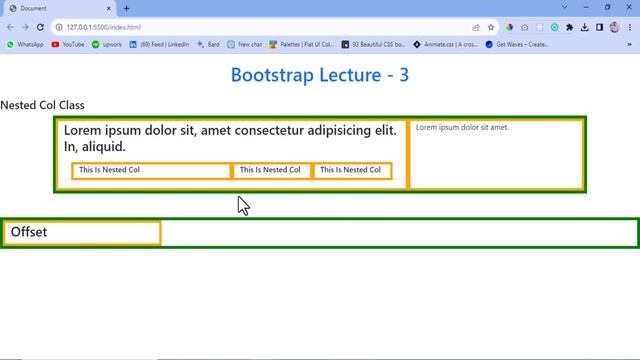The height and width of the screenshot is (360, 640).
Task: Click the house-shaped extension icon
Action: click(524, 27)
